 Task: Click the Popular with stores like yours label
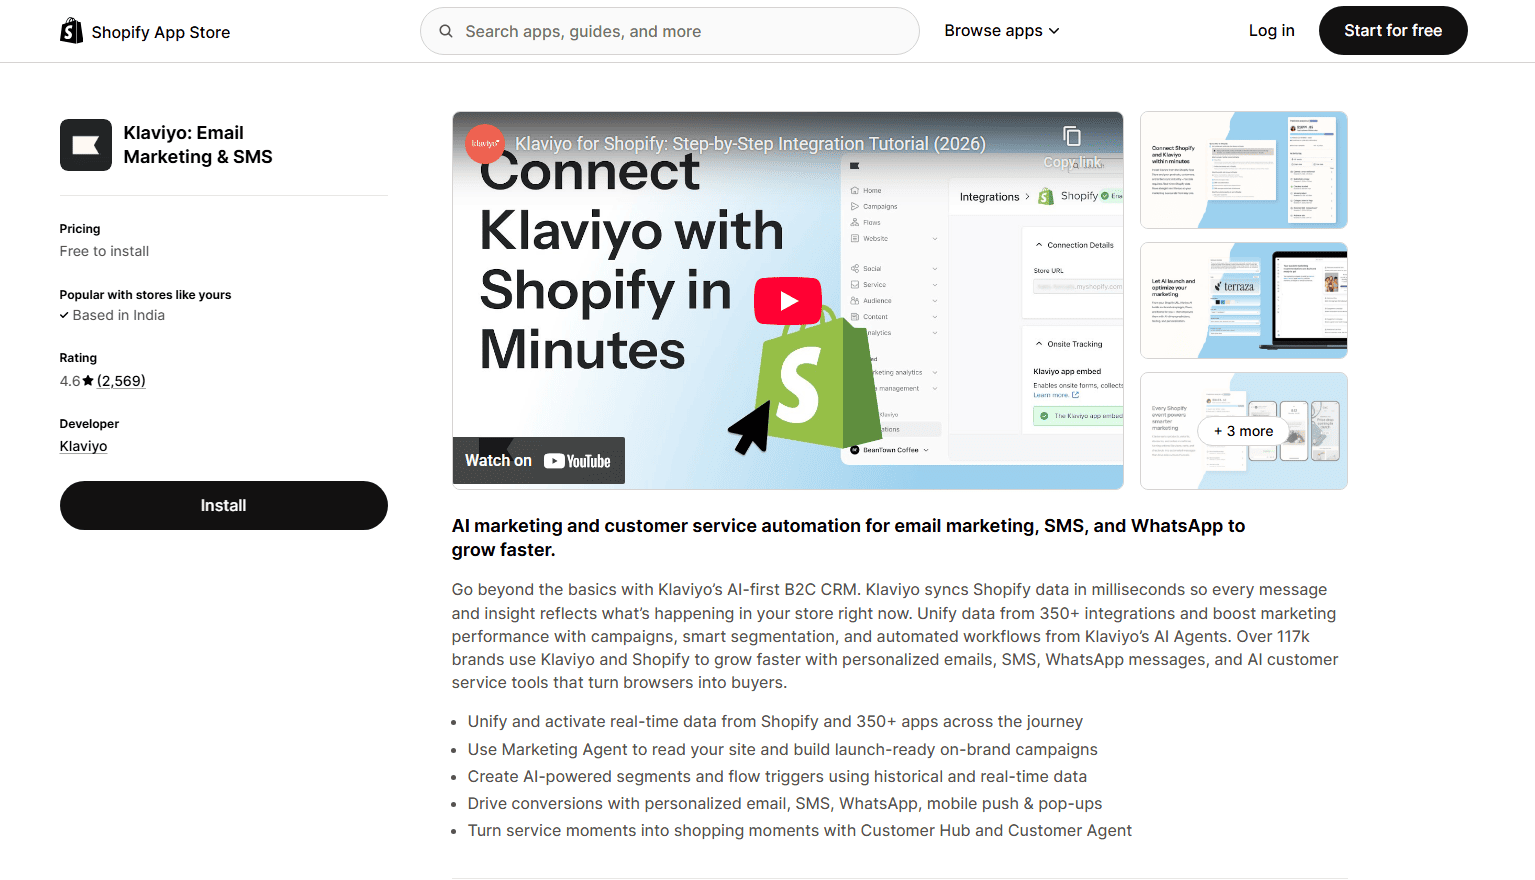(x=145, y=295)
